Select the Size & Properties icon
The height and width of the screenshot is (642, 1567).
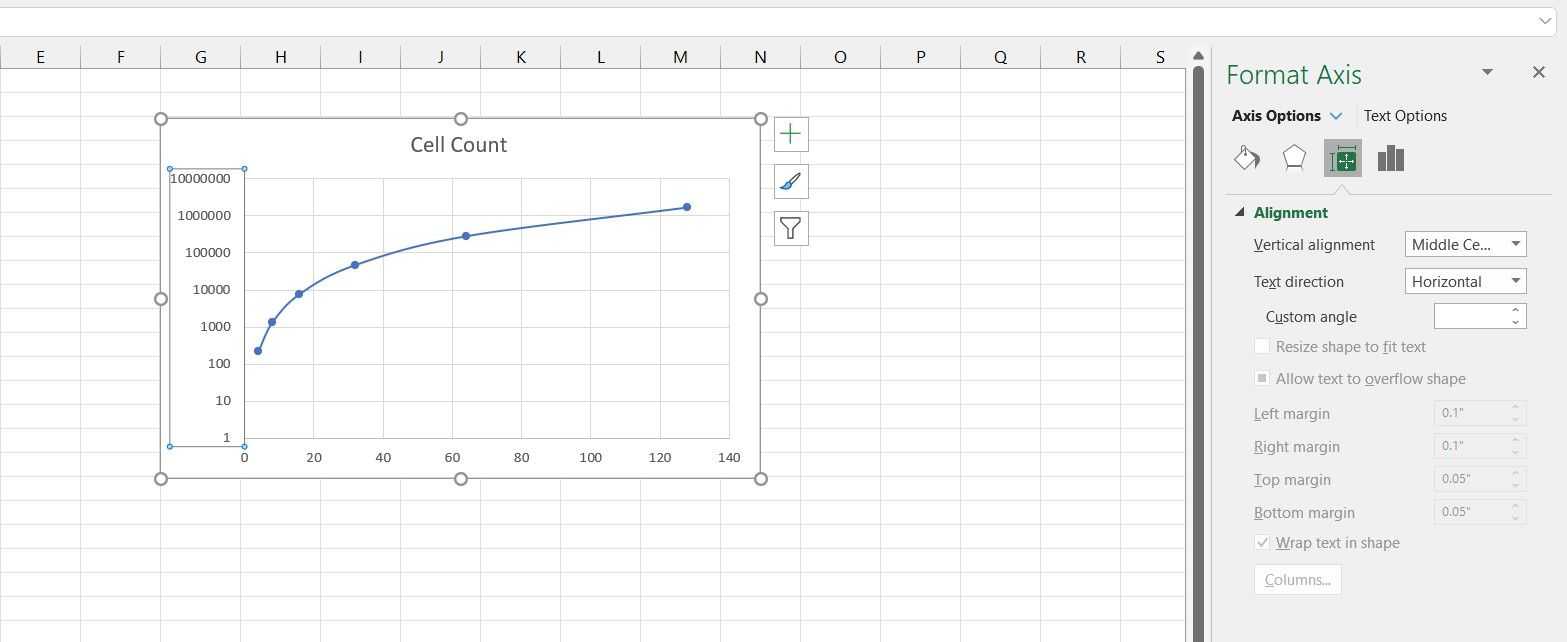click(x=1342, y=158)
